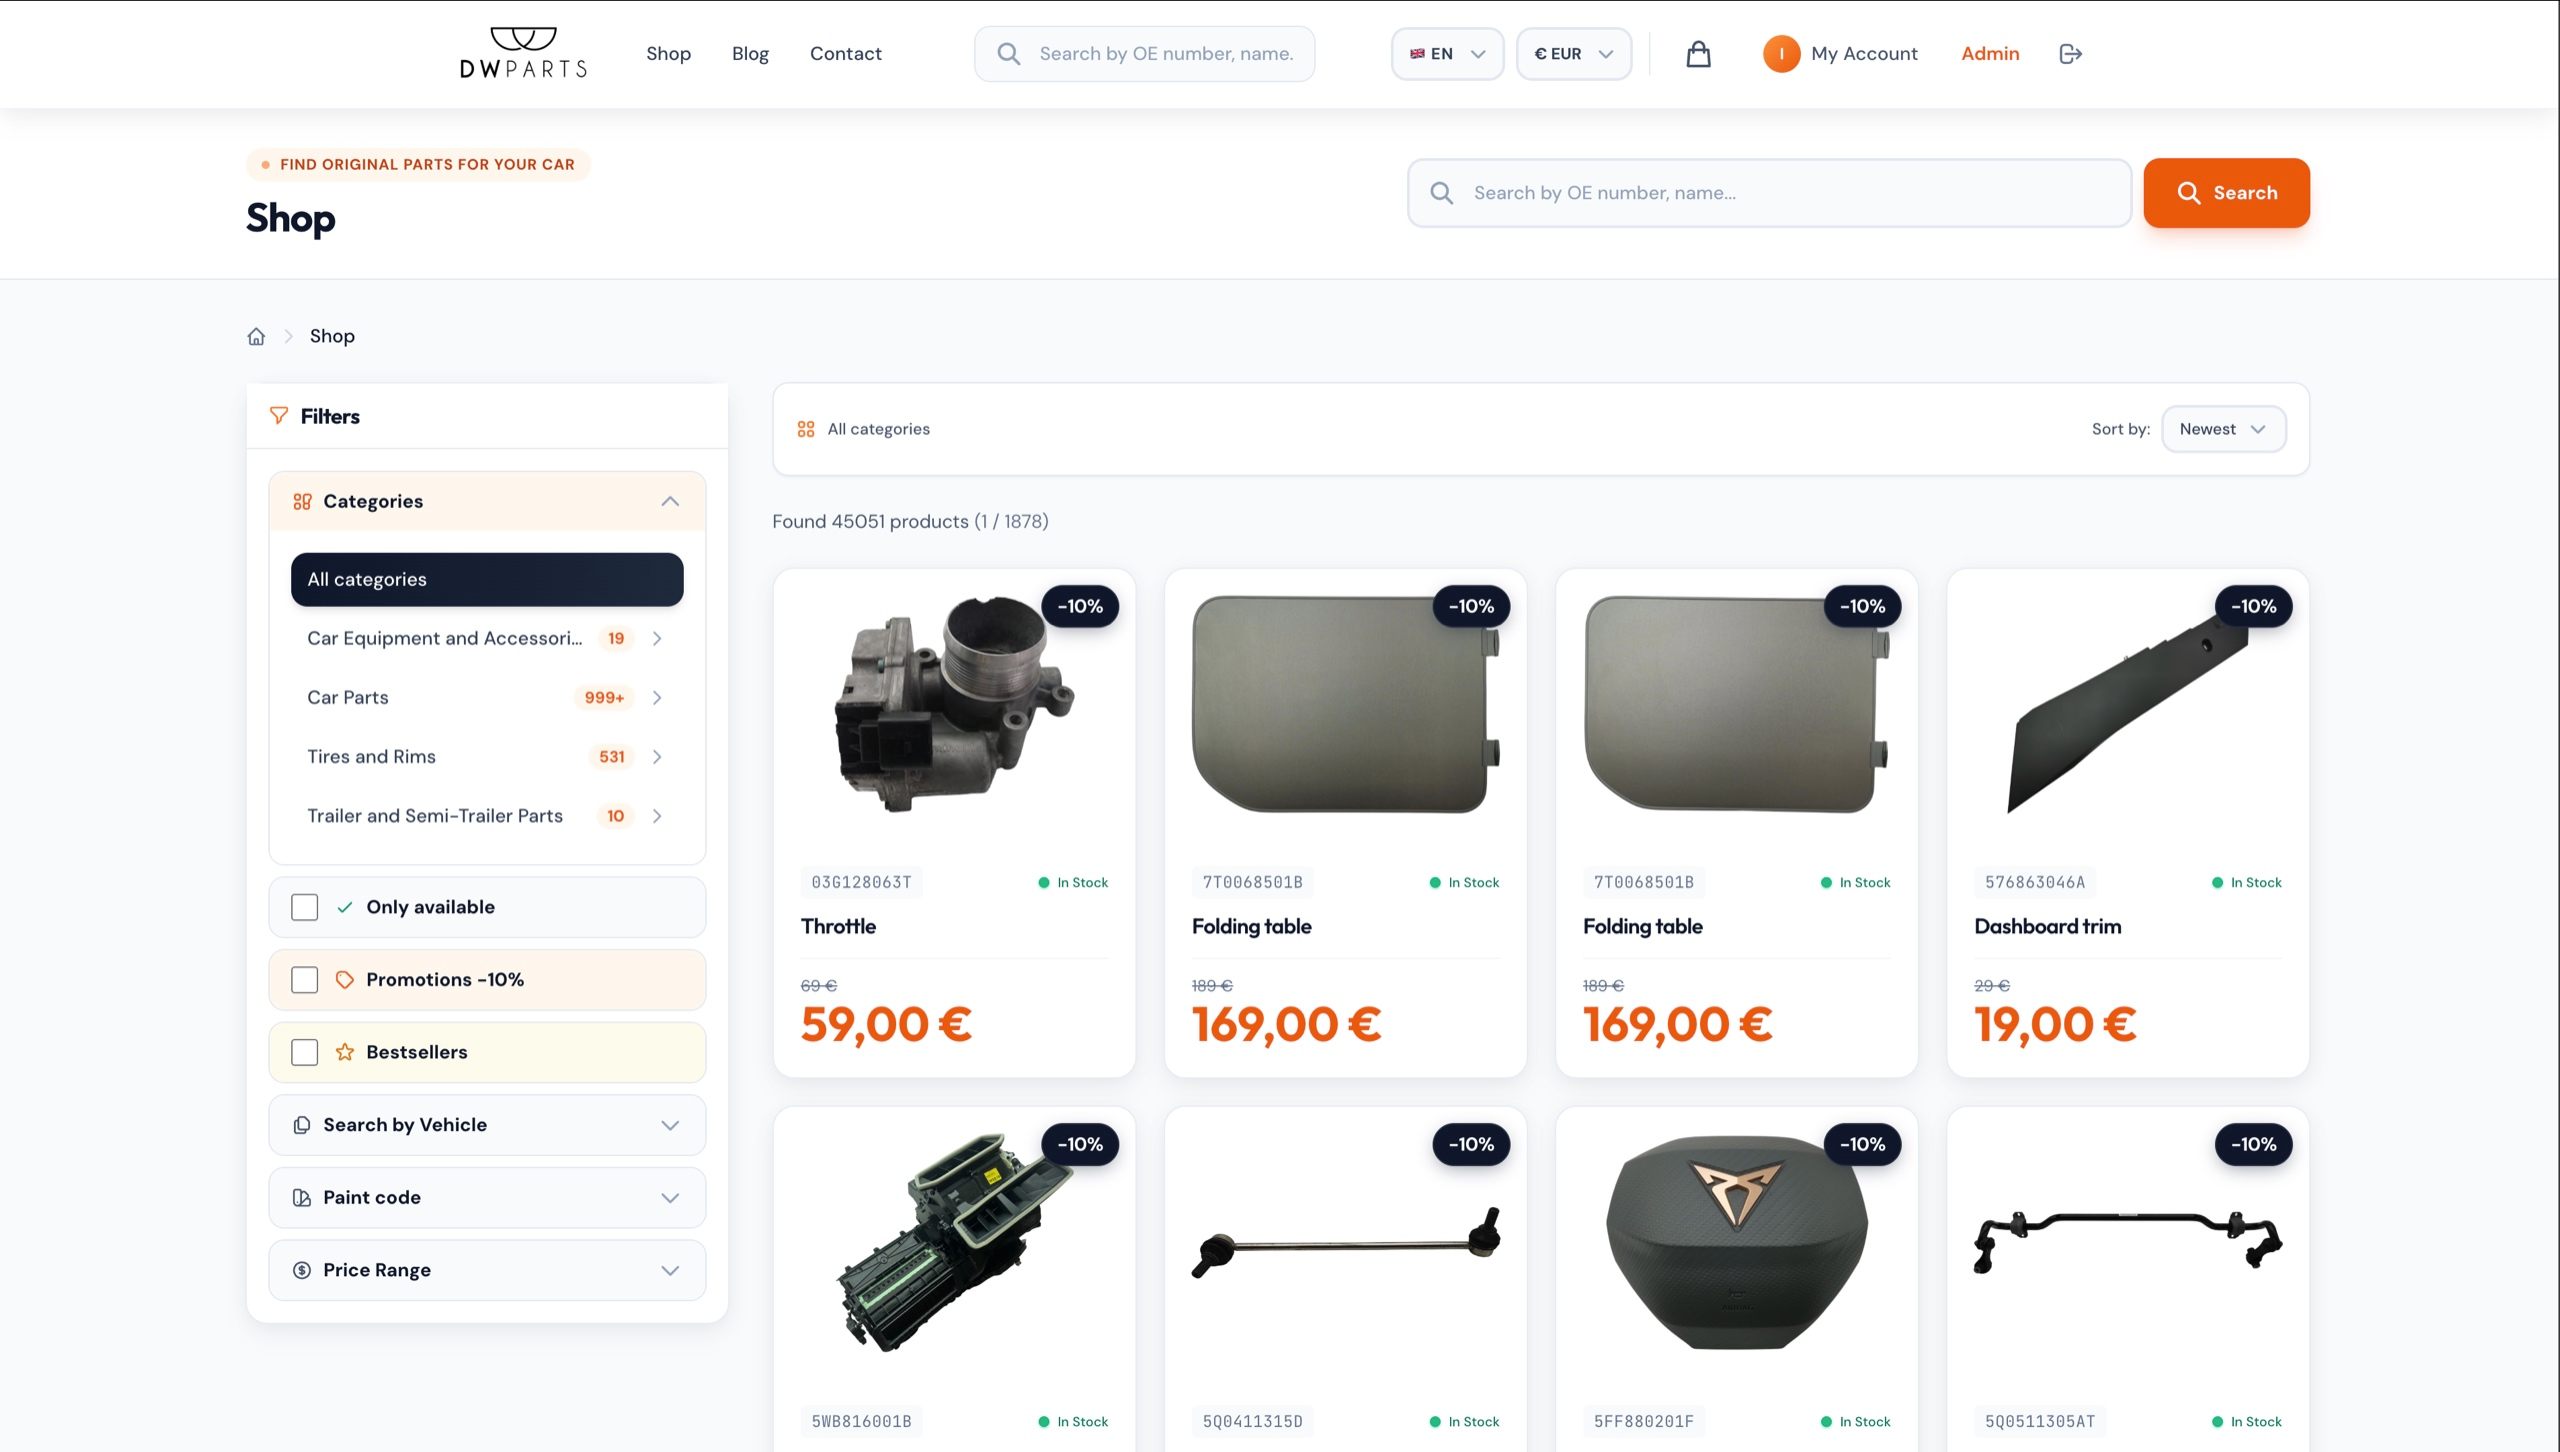The height and width of the screenshot is (1452, 2560).
Task: Select the Tires and Rims category
Action: pyautogui.click(x=371, y=757)
